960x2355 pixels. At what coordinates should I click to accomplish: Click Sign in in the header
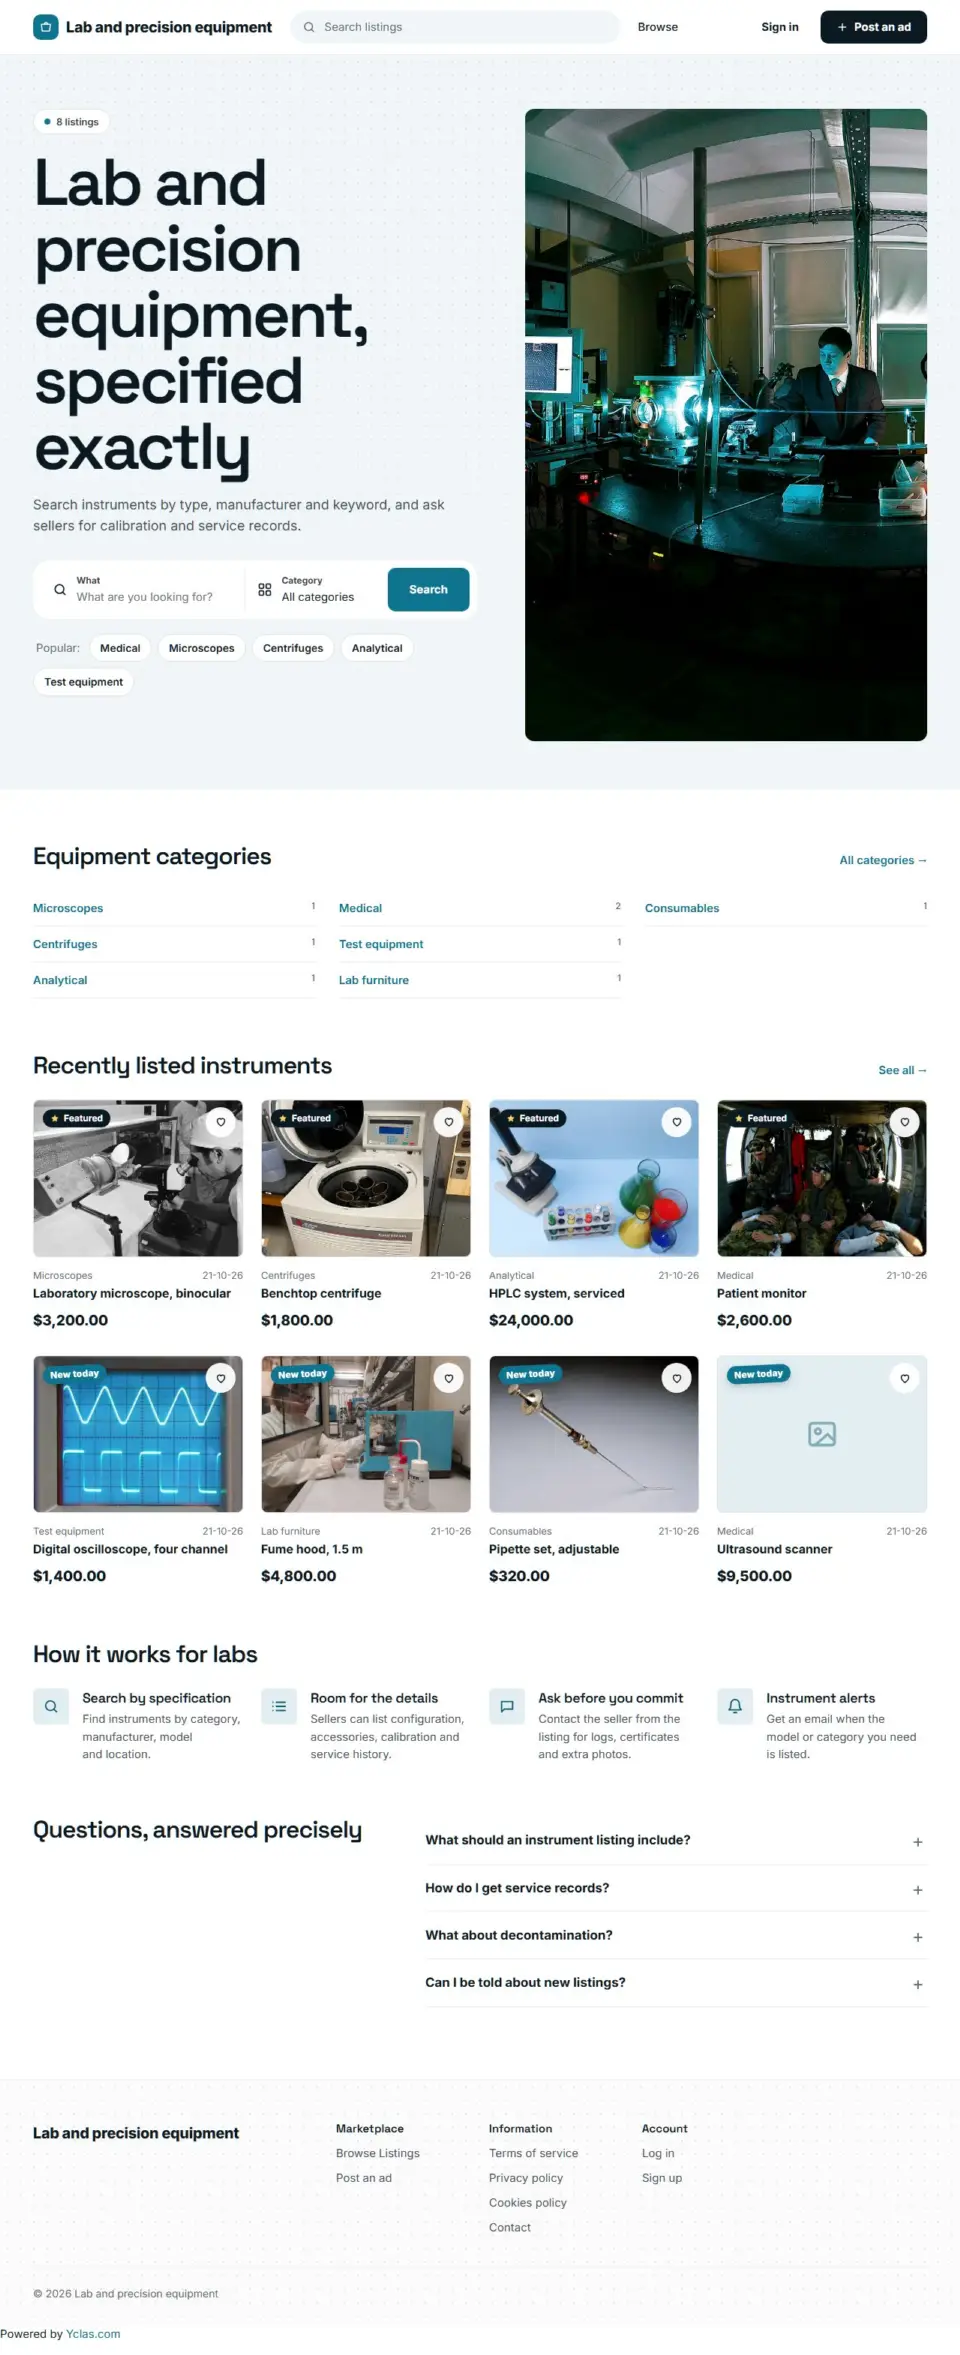tap(780, 27)
